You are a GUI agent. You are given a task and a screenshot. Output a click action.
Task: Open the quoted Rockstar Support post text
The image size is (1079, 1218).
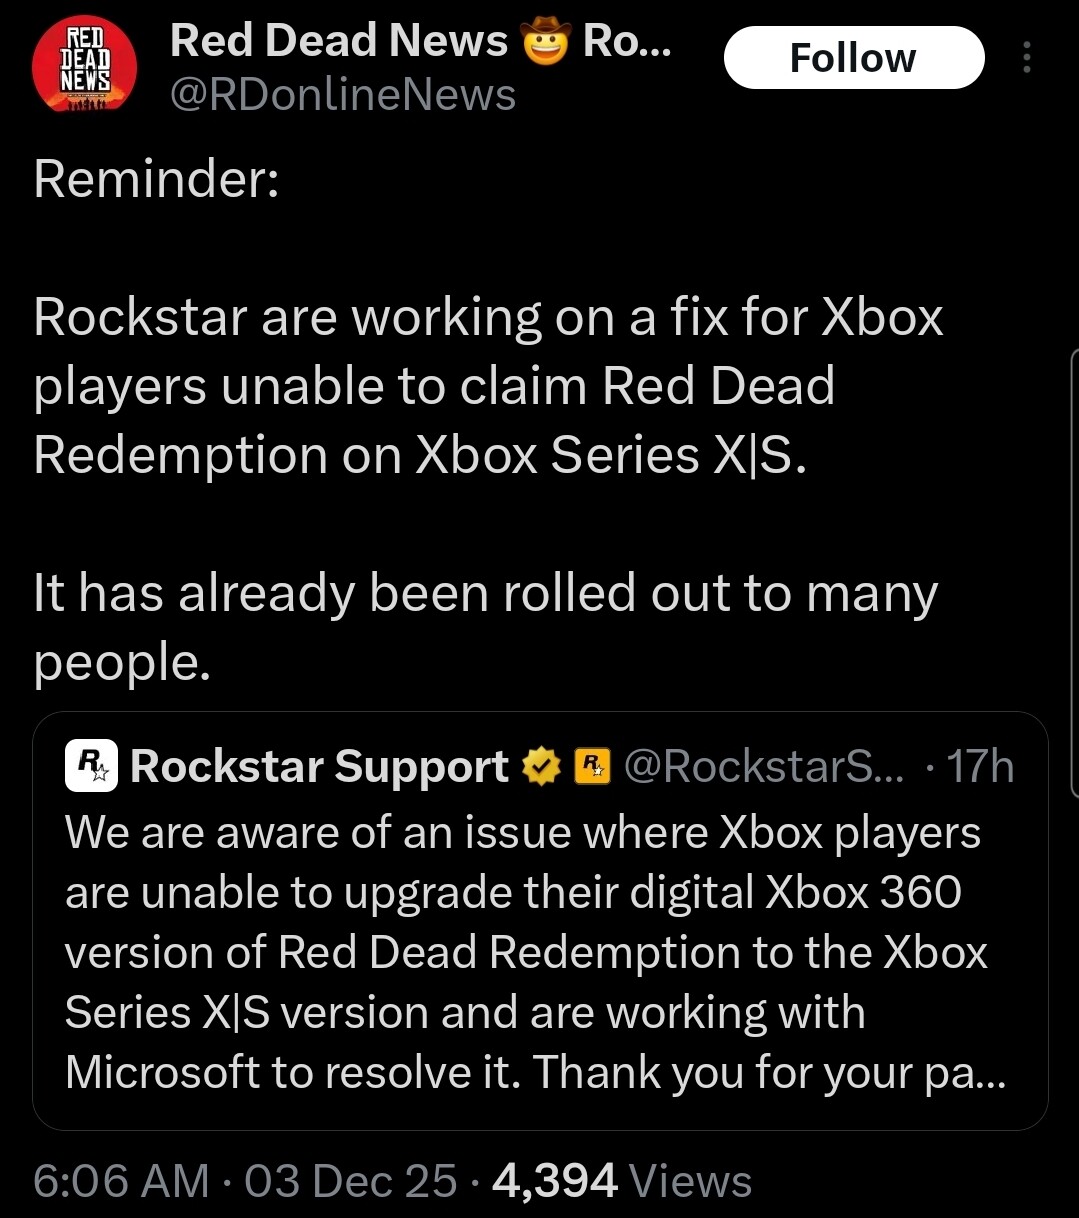525,952
